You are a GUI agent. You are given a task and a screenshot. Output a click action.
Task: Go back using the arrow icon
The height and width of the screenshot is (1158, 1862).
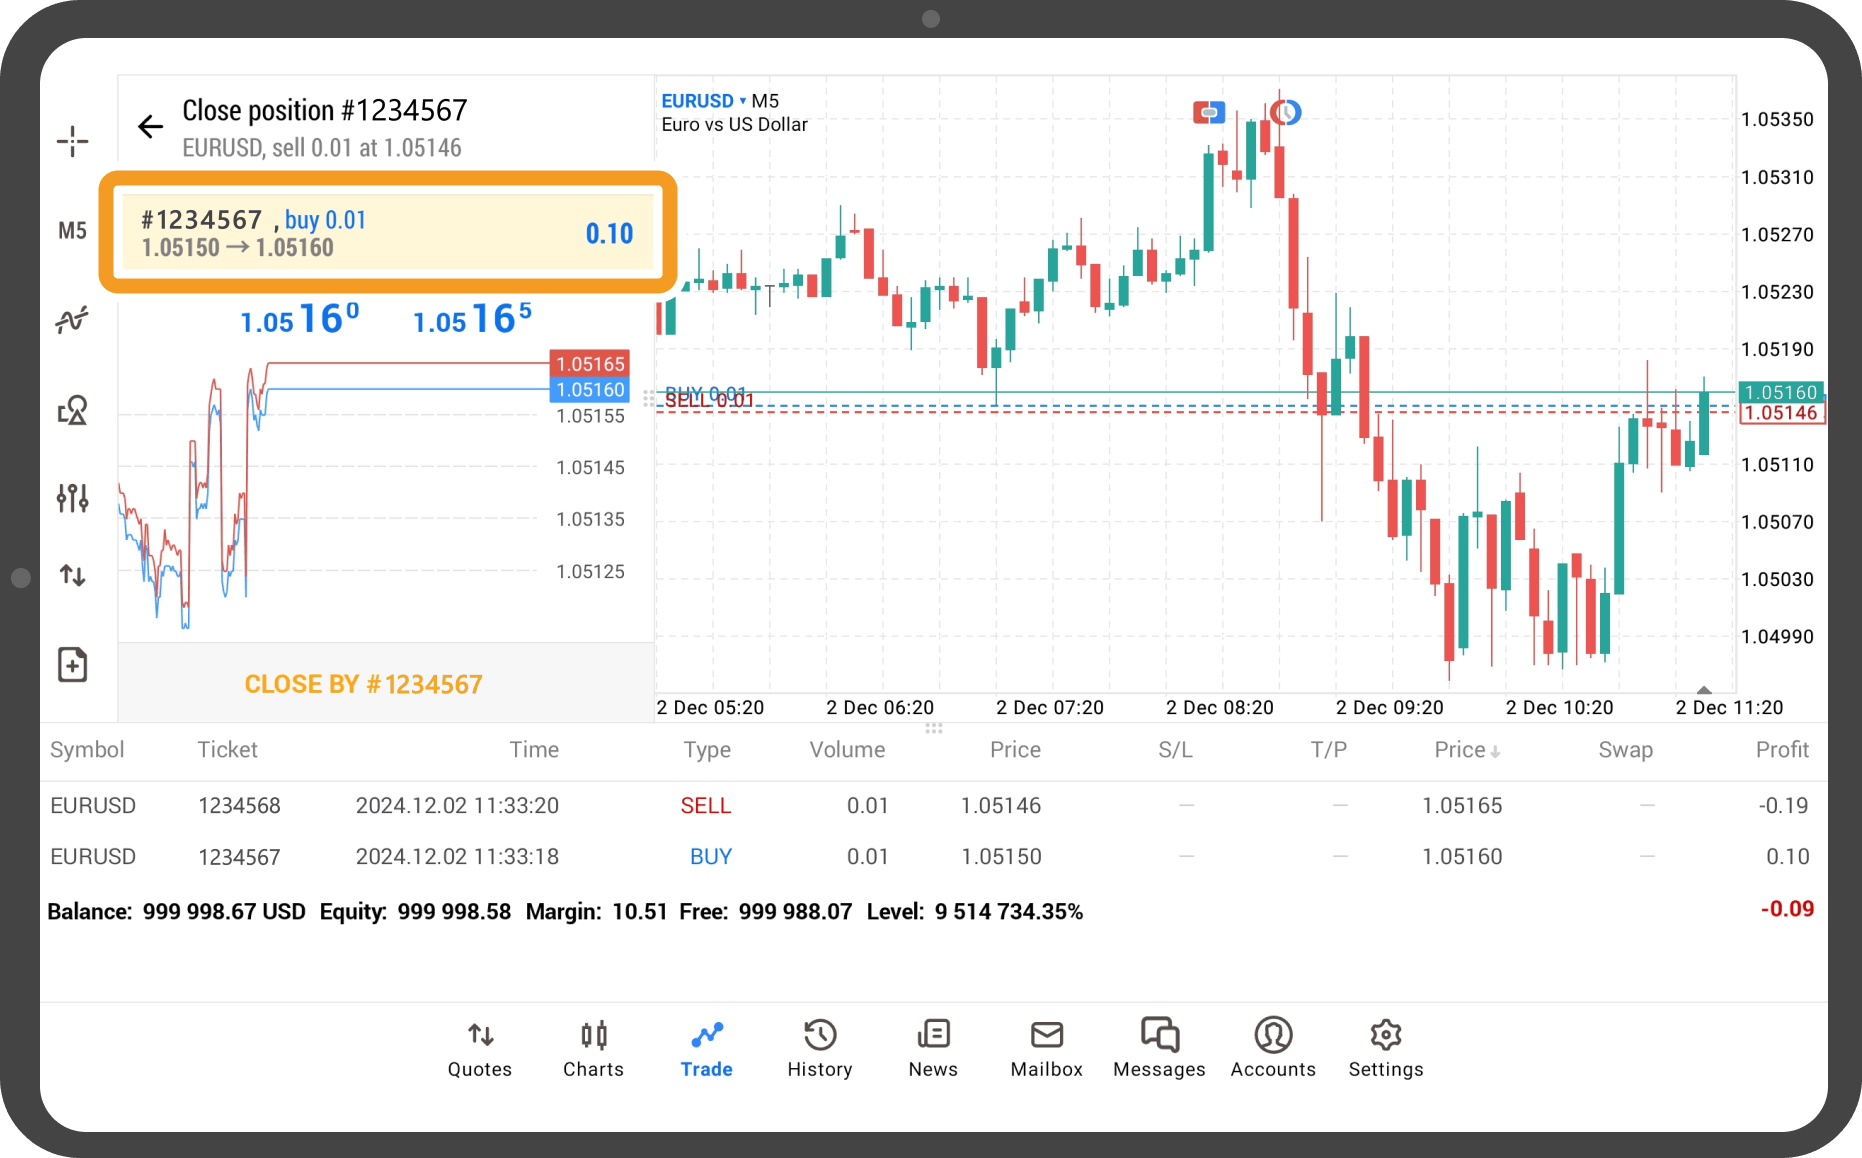click(x=150, y=127)
